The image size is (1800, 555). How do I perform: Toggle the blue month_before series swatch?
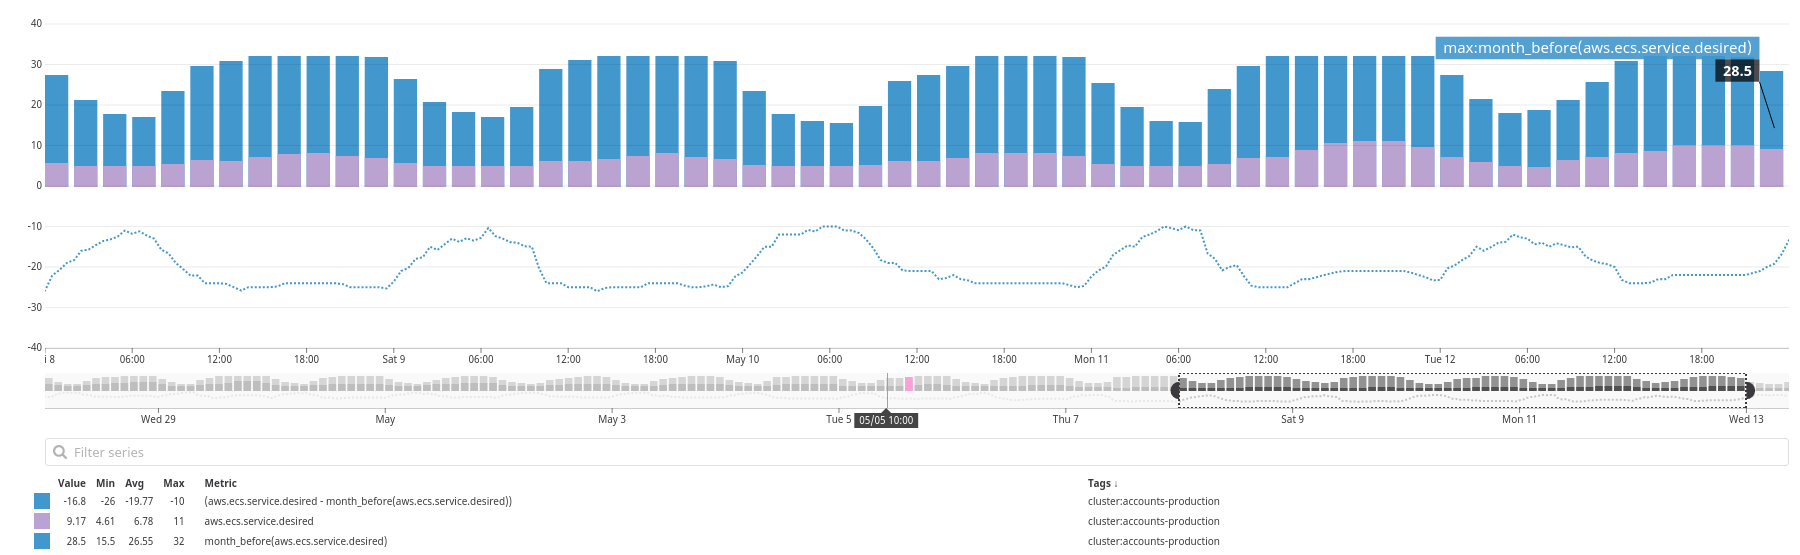point(42,541)
